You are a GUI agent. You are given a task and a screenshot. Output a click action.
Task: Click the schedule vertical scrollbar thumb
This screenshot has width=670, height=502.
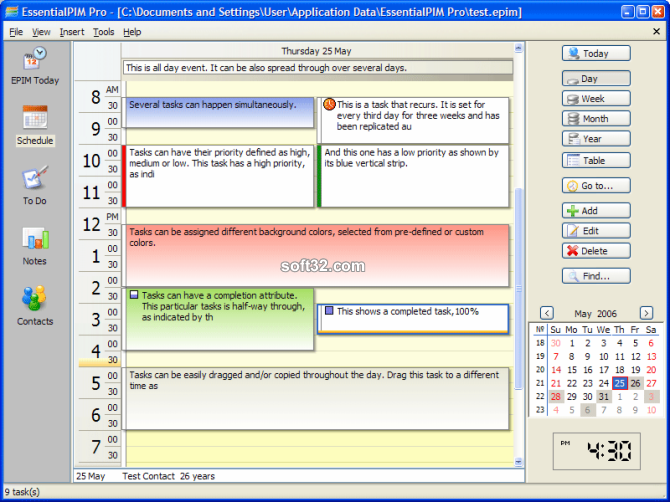[518, 288]
